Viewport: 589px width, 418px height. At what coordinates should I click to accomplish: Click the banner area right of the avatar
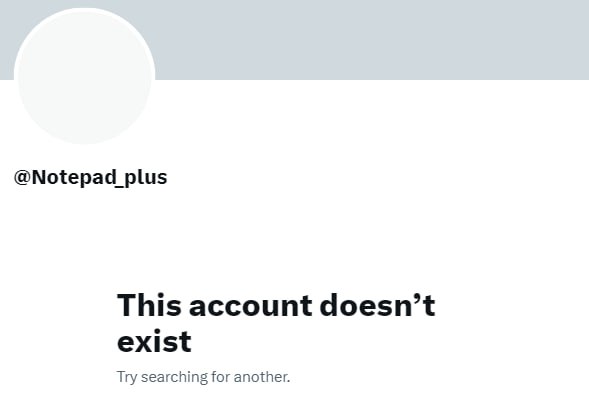(372, 40)
